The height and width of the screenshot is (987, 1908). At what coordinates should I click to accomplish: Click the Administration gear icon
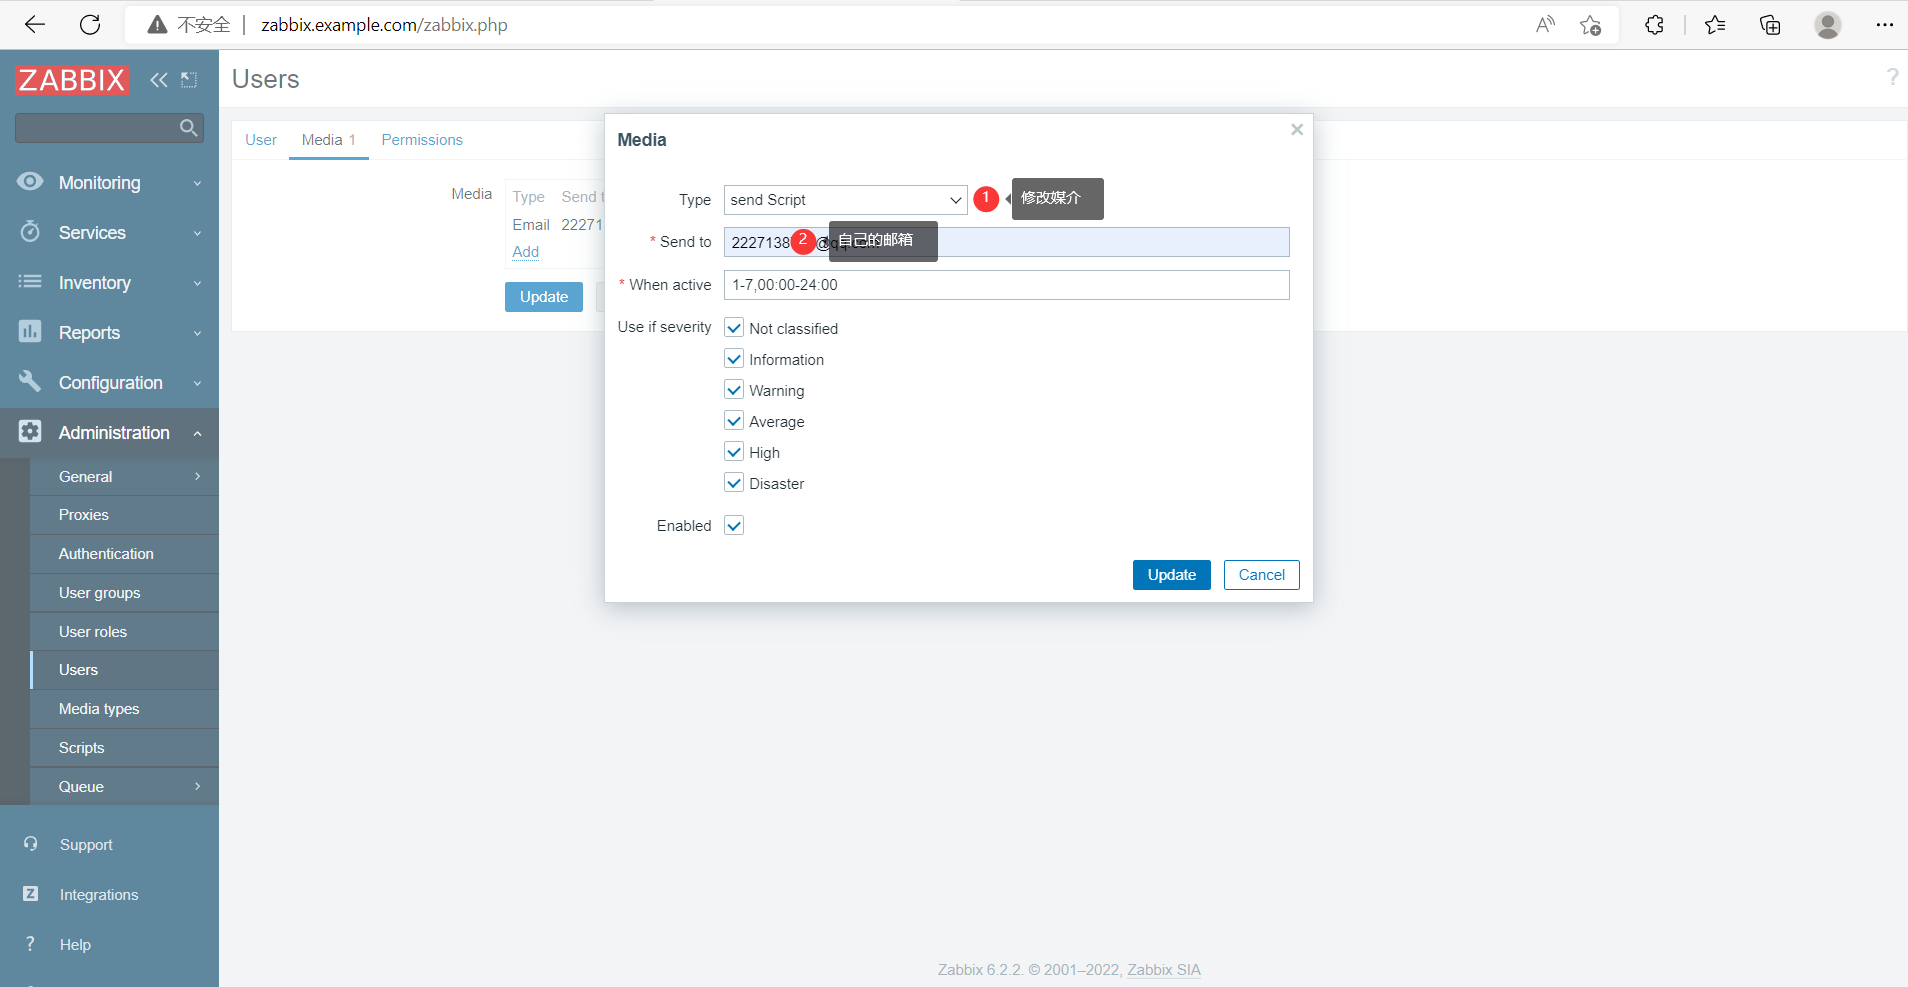(30, 431)
